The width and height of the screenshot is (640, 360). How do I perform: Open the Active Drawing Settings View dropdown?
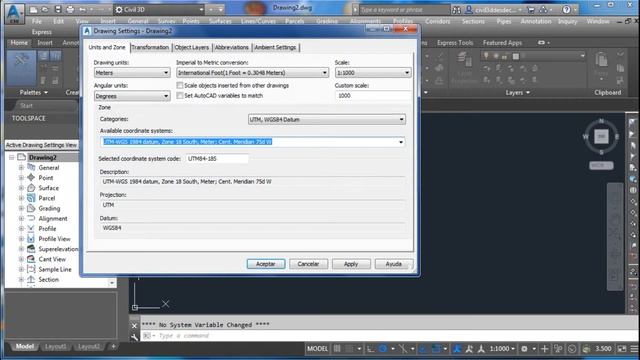pyautogui.click(x=42, y=145)
